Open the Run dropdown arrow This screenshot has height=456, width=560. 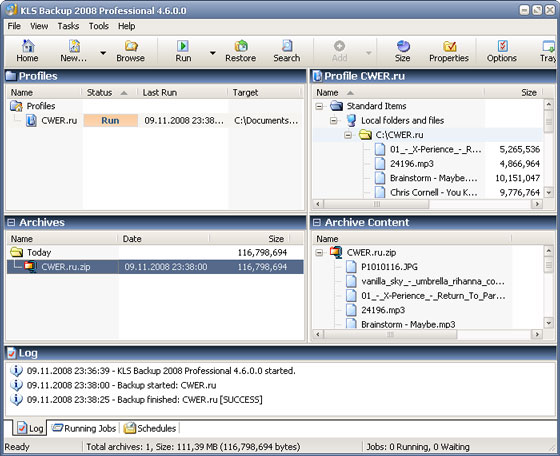[x=213, y=53]
